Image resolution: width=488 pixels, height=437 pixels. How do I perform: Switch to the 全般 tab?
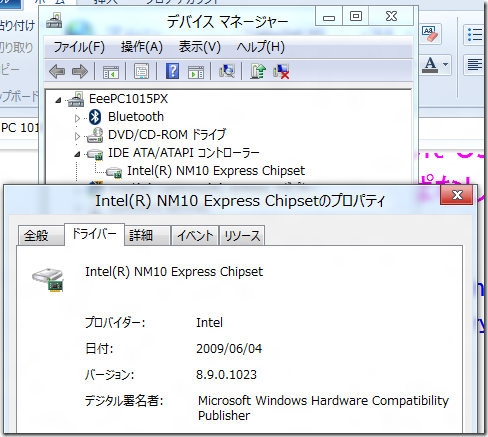(x=41, y=235)
